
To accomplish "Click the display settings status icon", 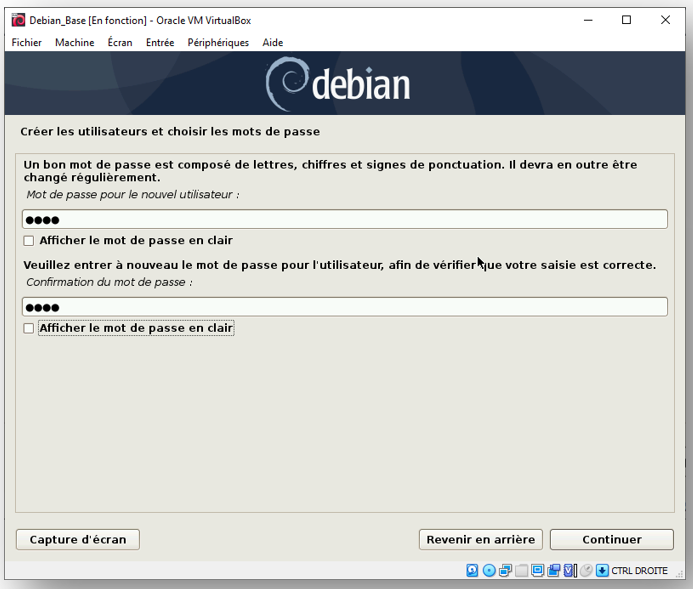I will 537,570.
